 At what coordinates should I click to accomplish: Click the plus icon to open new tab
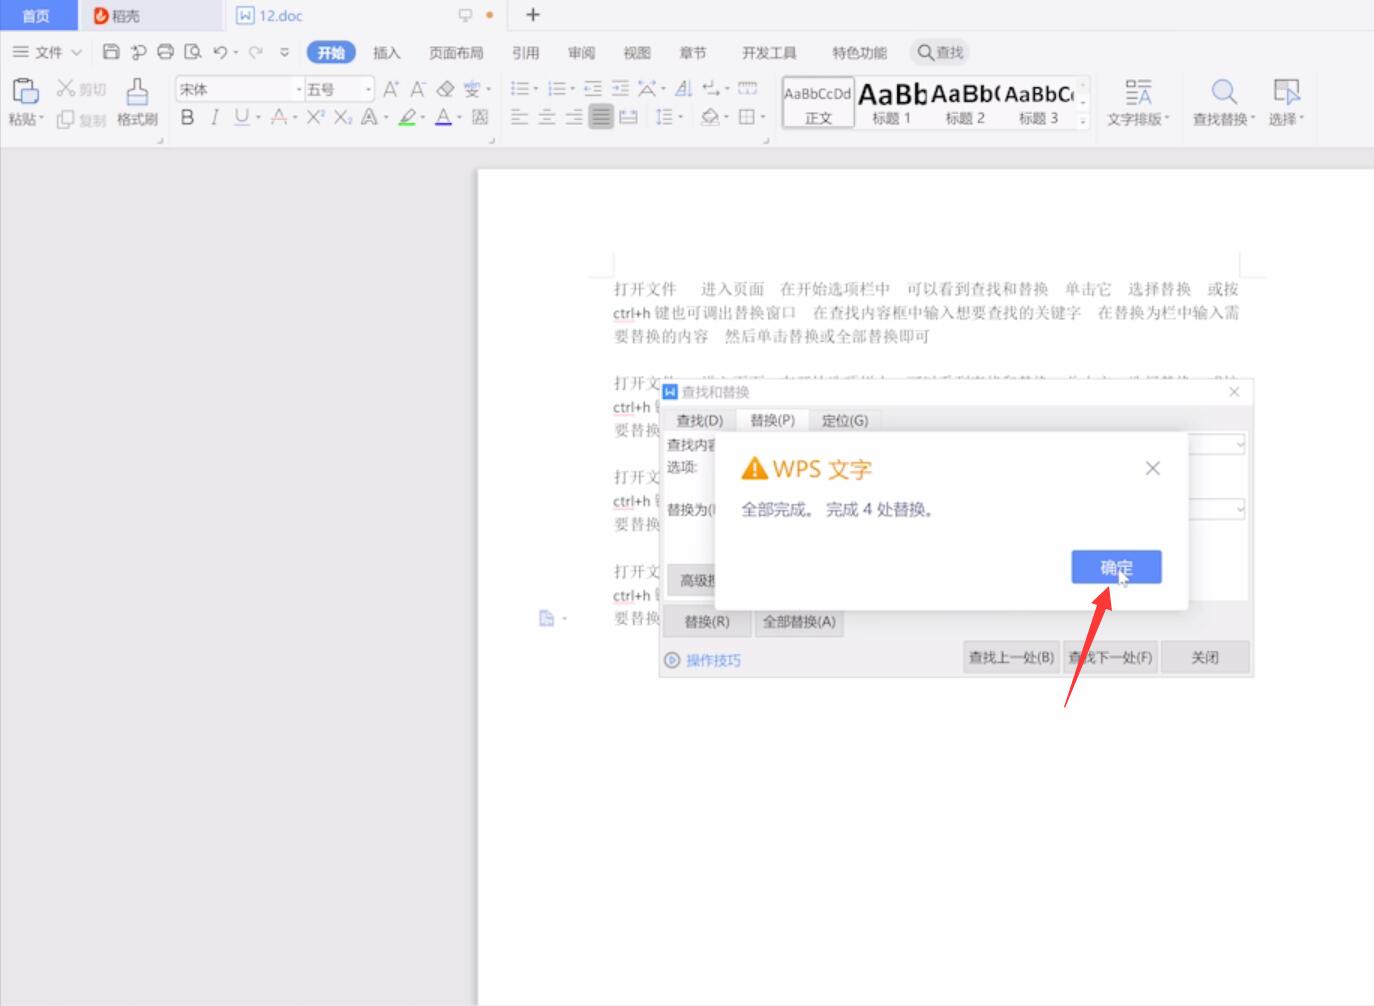pyautogui.click(x=533, y=15)
